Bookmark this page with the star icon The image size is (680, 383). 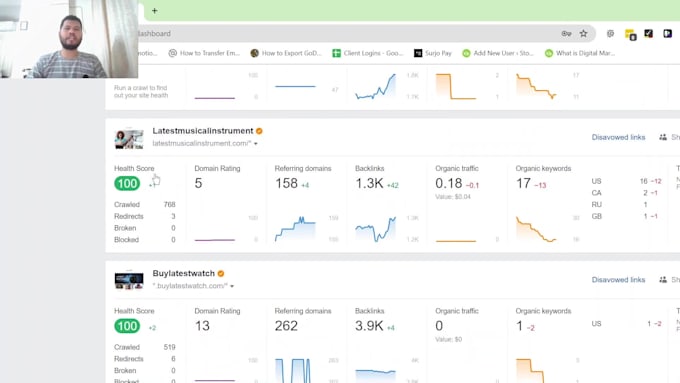pos(584,33)
